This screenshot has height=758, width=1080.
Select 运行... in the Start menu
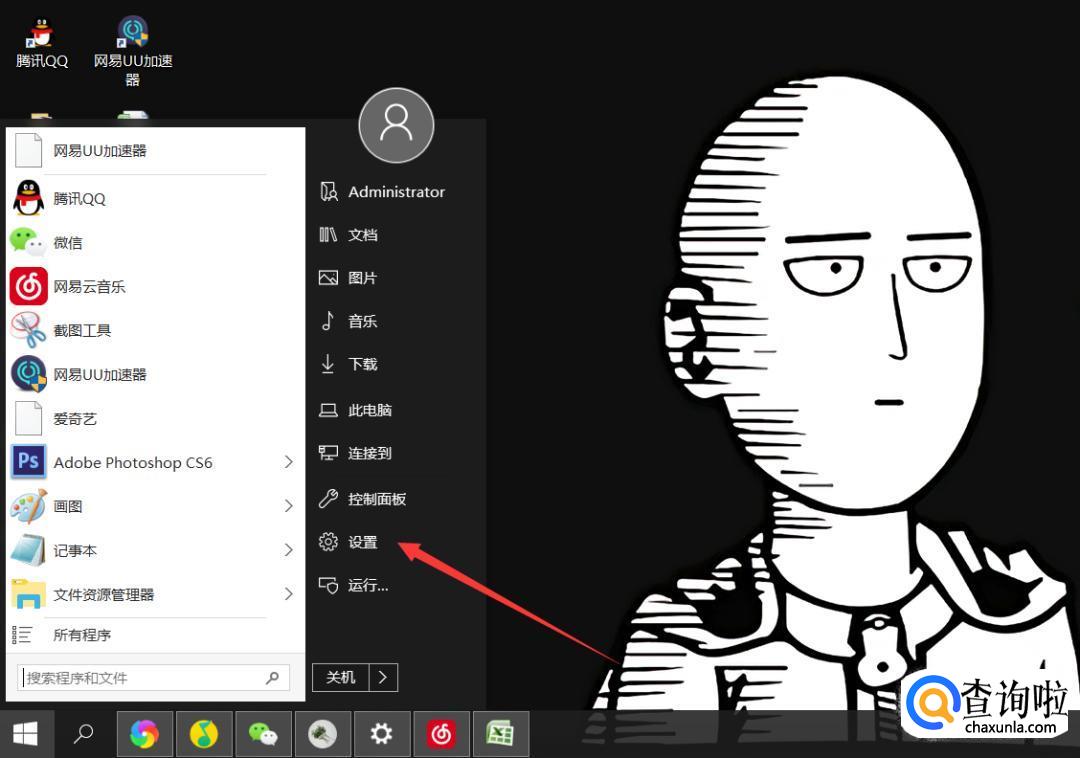[x=367, y=585]
